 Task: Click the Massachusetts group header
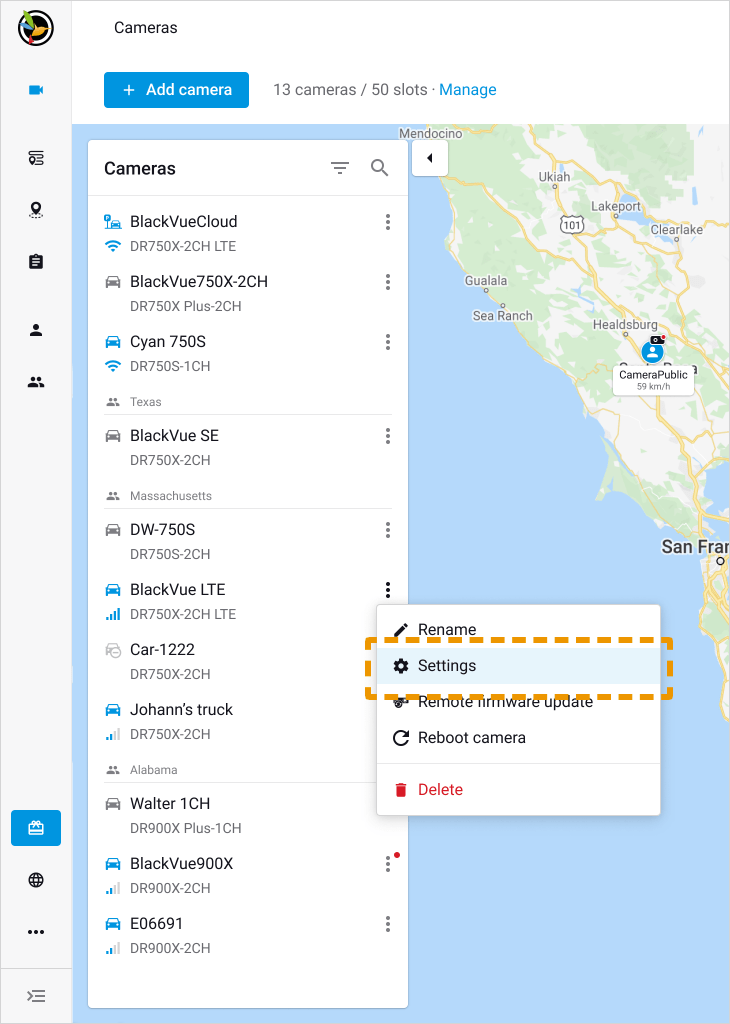pos(247,496)
